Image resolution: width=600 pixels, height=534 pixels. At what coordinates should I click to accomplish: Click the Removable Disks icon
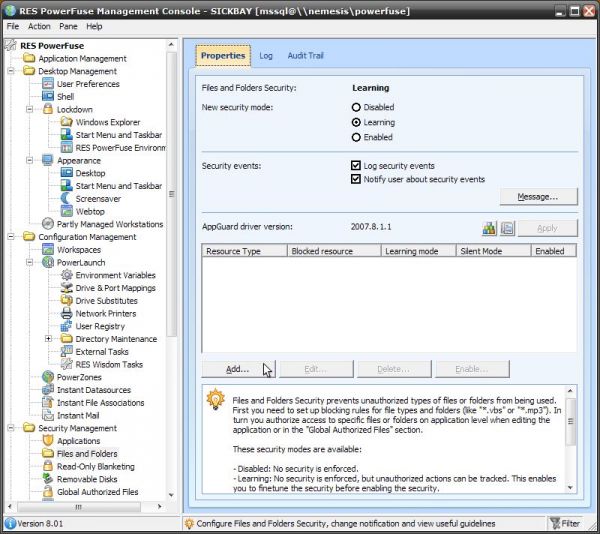point(48,479)
